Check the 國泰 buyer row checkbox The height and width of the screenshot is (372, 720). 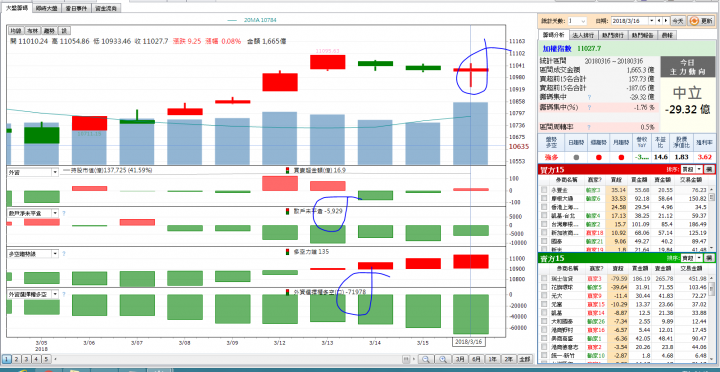coord(544,241)
